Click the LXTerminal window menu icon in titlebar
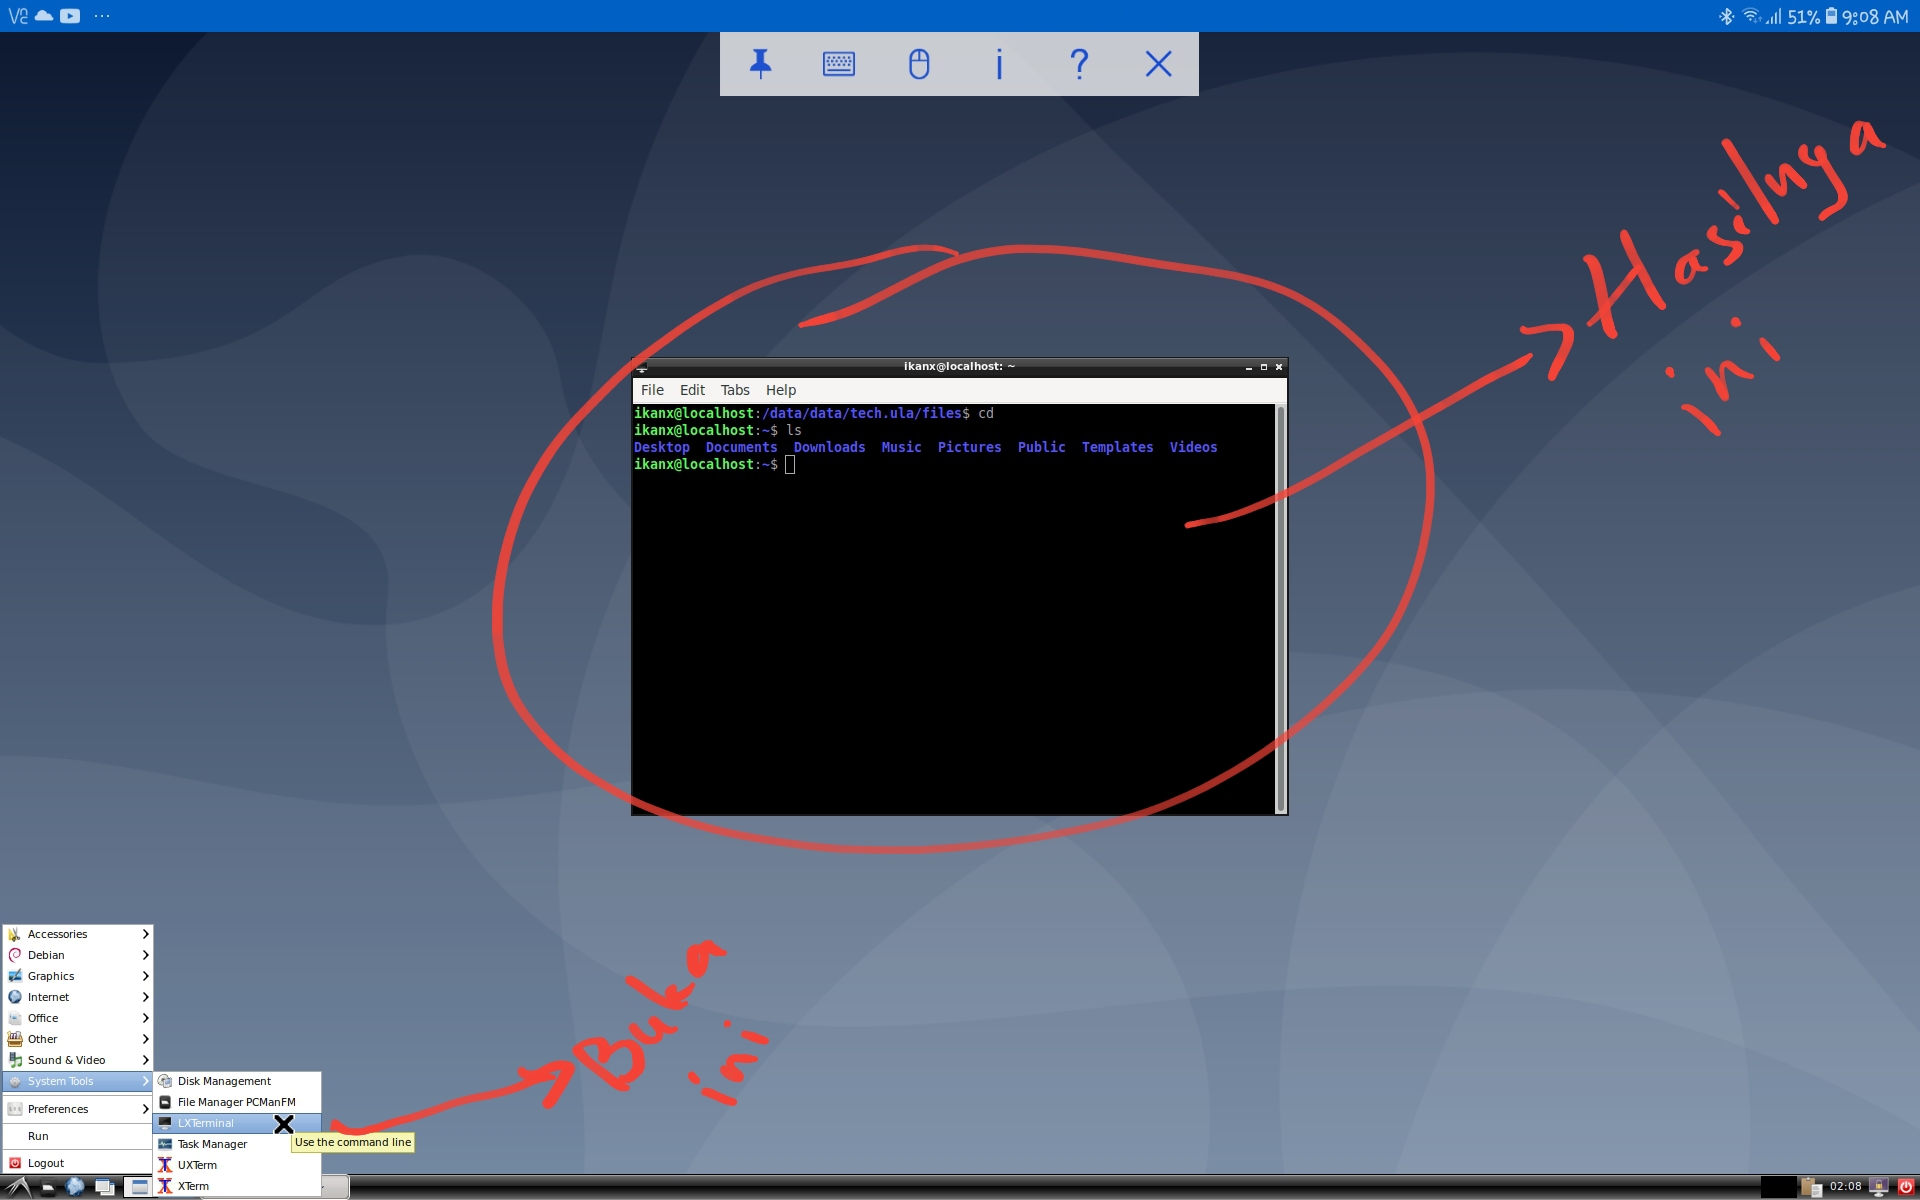Image resolution: width=1920 pixels, height=1200 pixels. [642, 367]
